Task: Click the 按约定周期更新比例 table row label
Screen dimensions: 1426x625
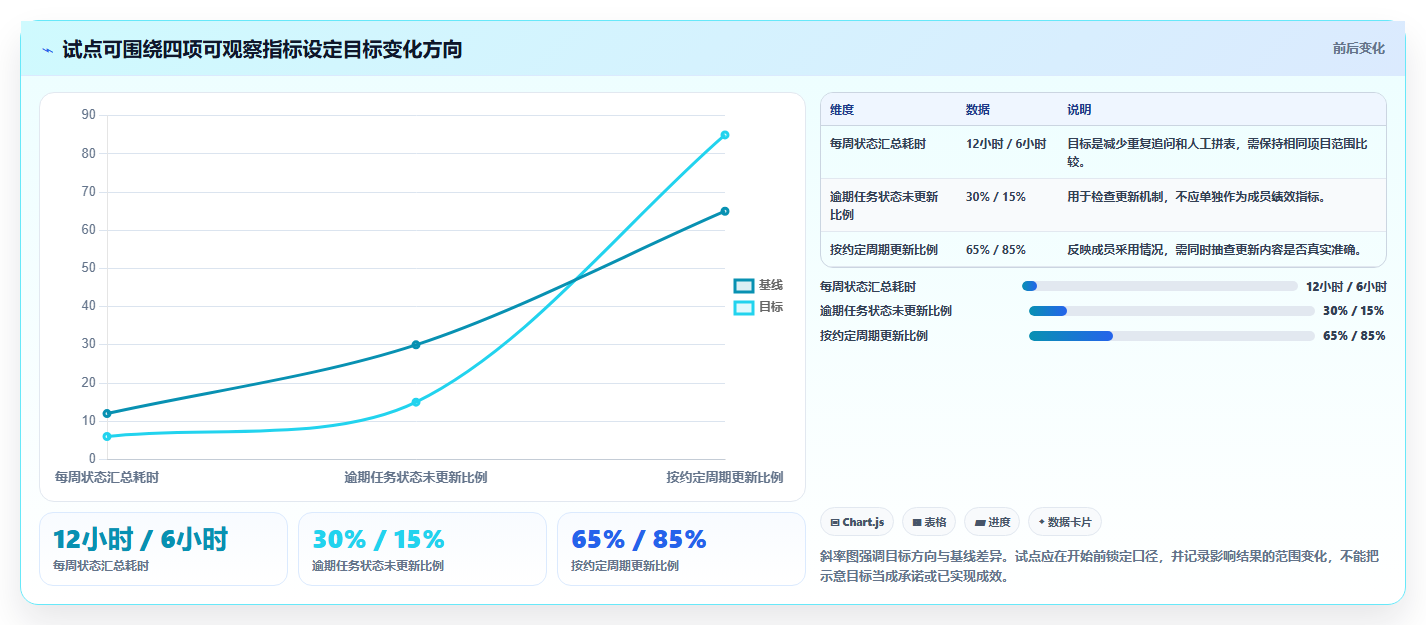Action: point(884,250)
